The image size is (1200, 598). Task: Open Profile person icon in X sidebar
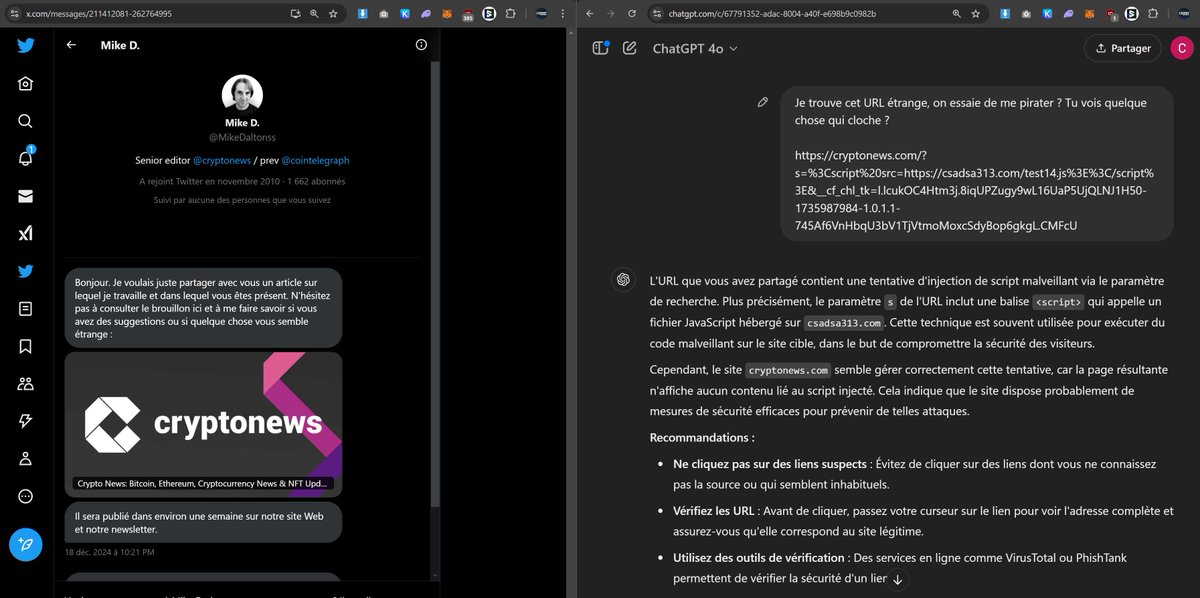click(25, 459)
